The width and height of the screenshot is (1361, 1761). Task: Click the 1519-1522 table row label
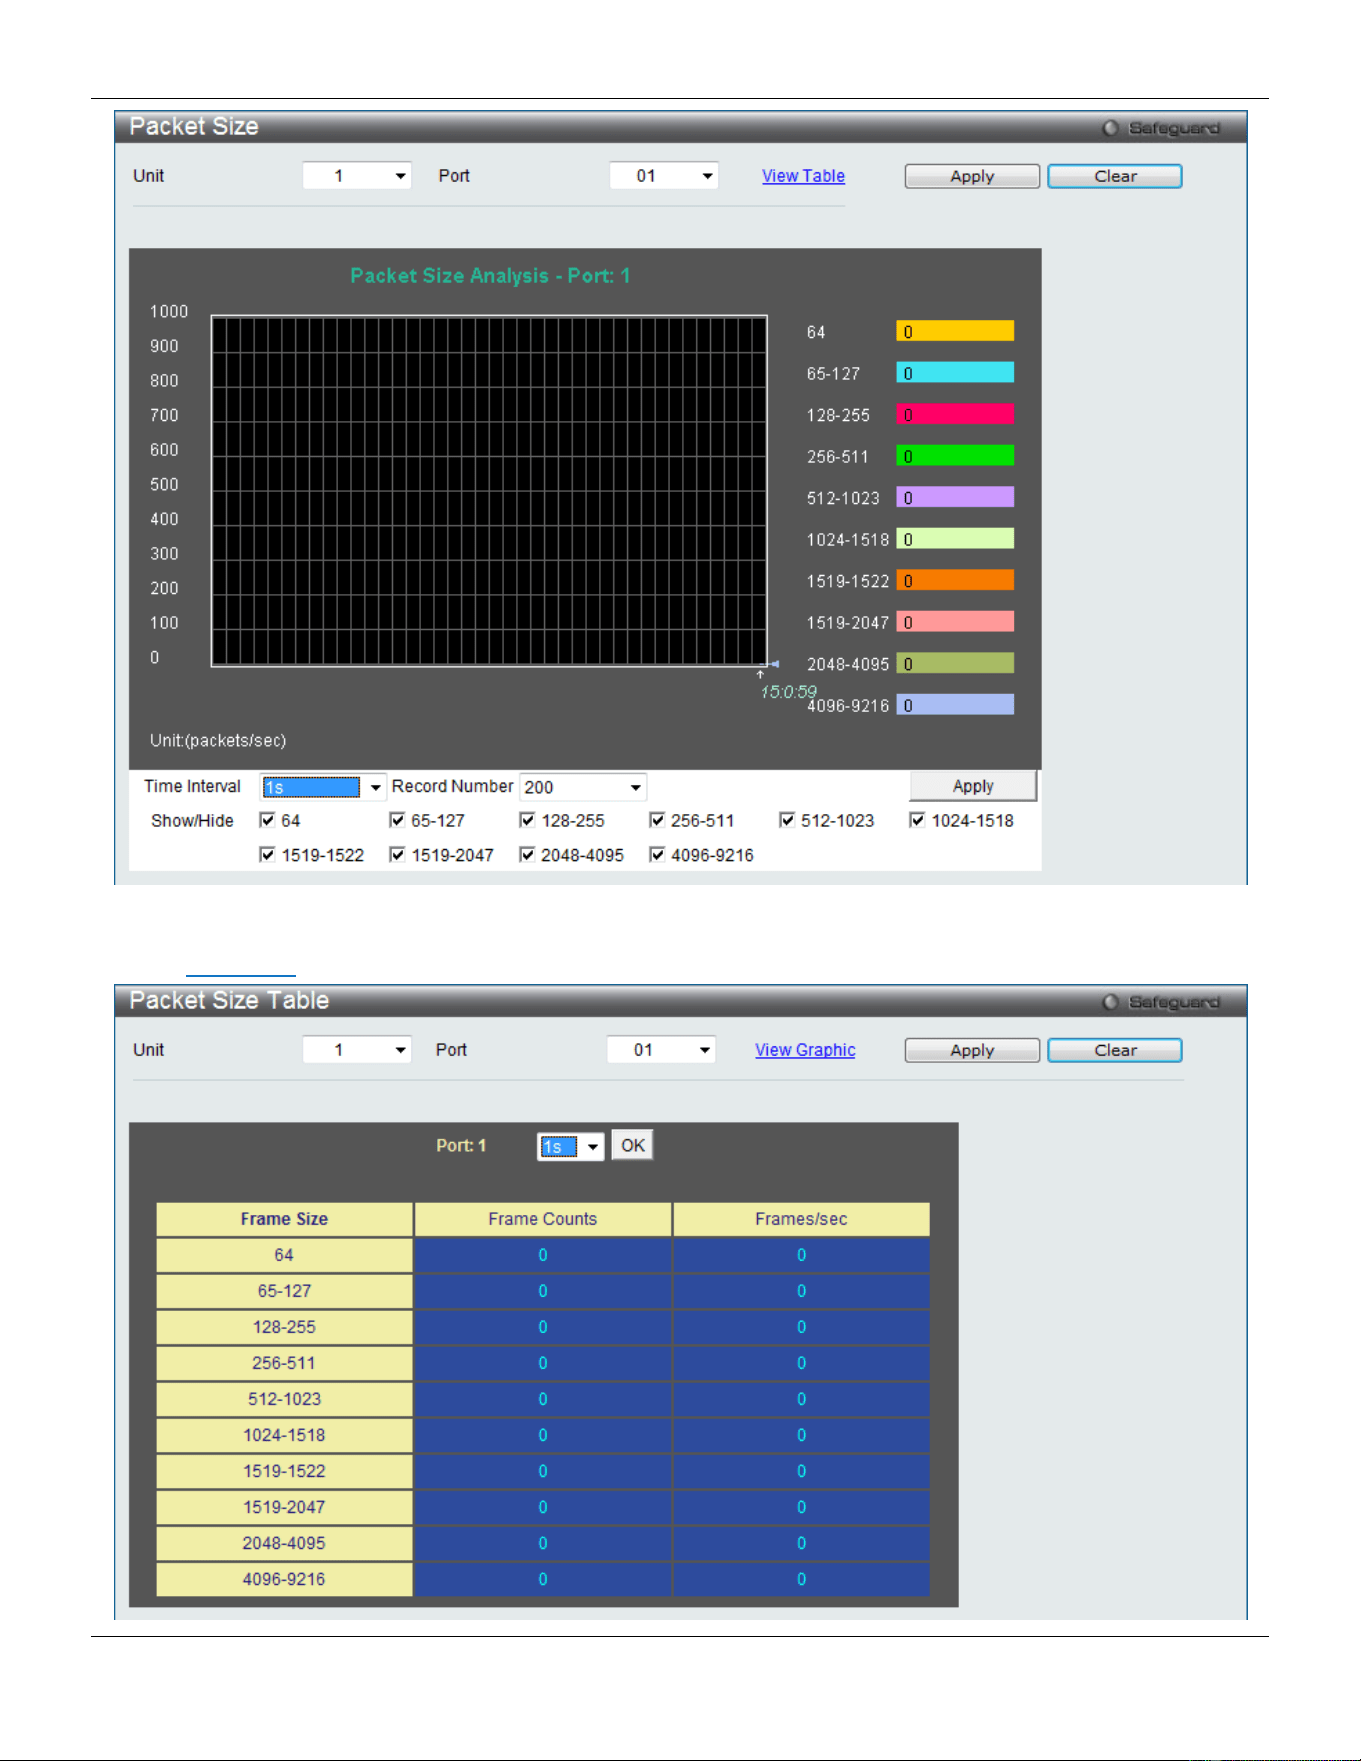tap(284, 1471)
